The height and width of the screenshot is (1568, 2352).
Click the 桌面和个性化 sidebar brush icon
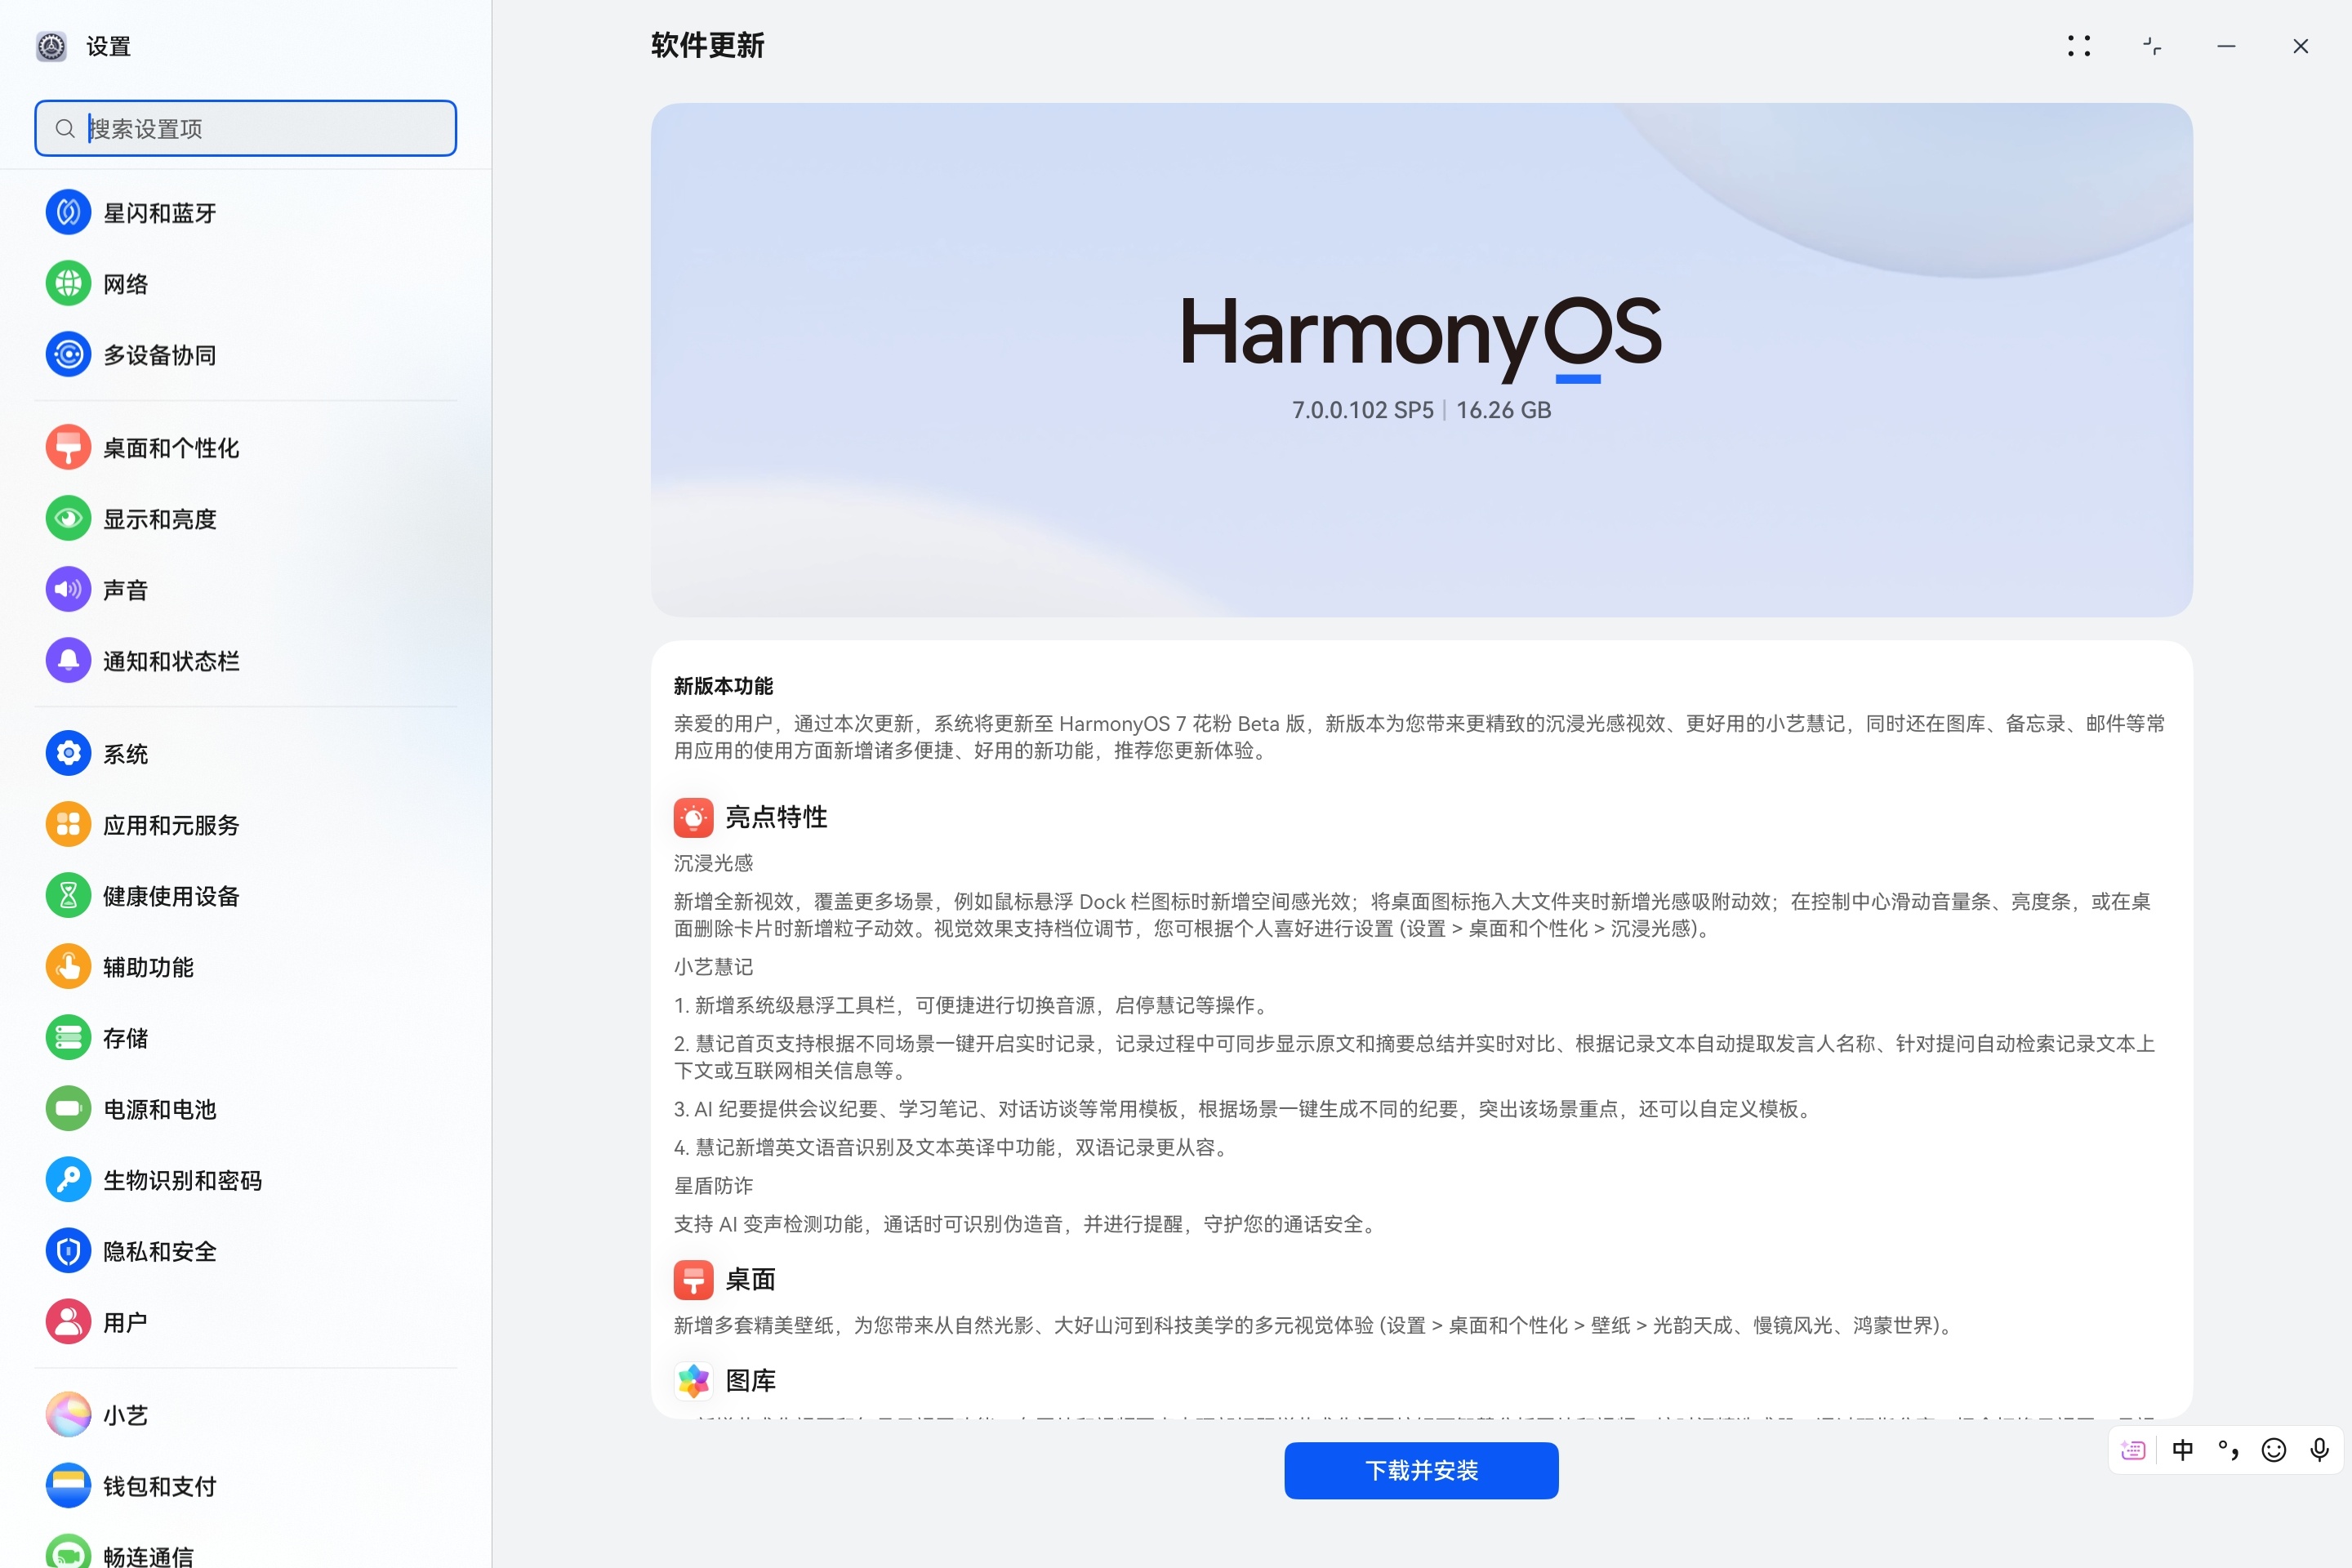point(68,448)
